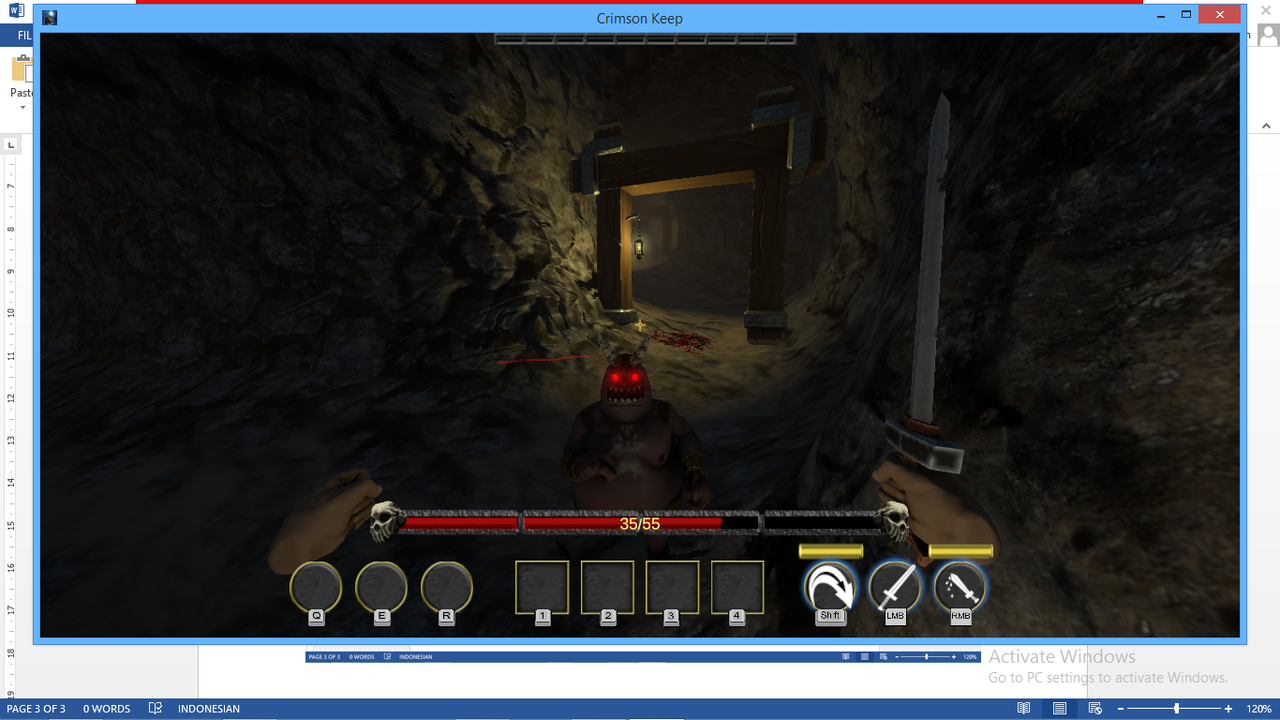
Task: Click the 35/55 health bar
Action: 640,523
